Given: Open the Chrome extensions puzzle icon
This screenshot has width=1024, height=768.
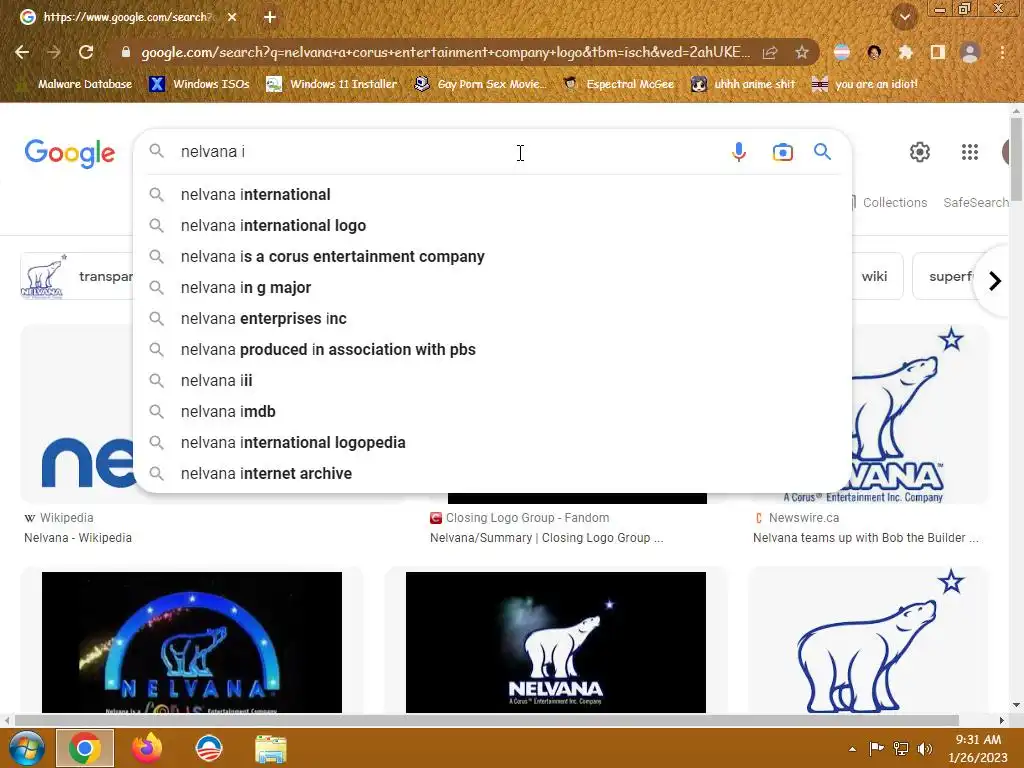Looking at the screenshot, I should (x=905, y=52).
